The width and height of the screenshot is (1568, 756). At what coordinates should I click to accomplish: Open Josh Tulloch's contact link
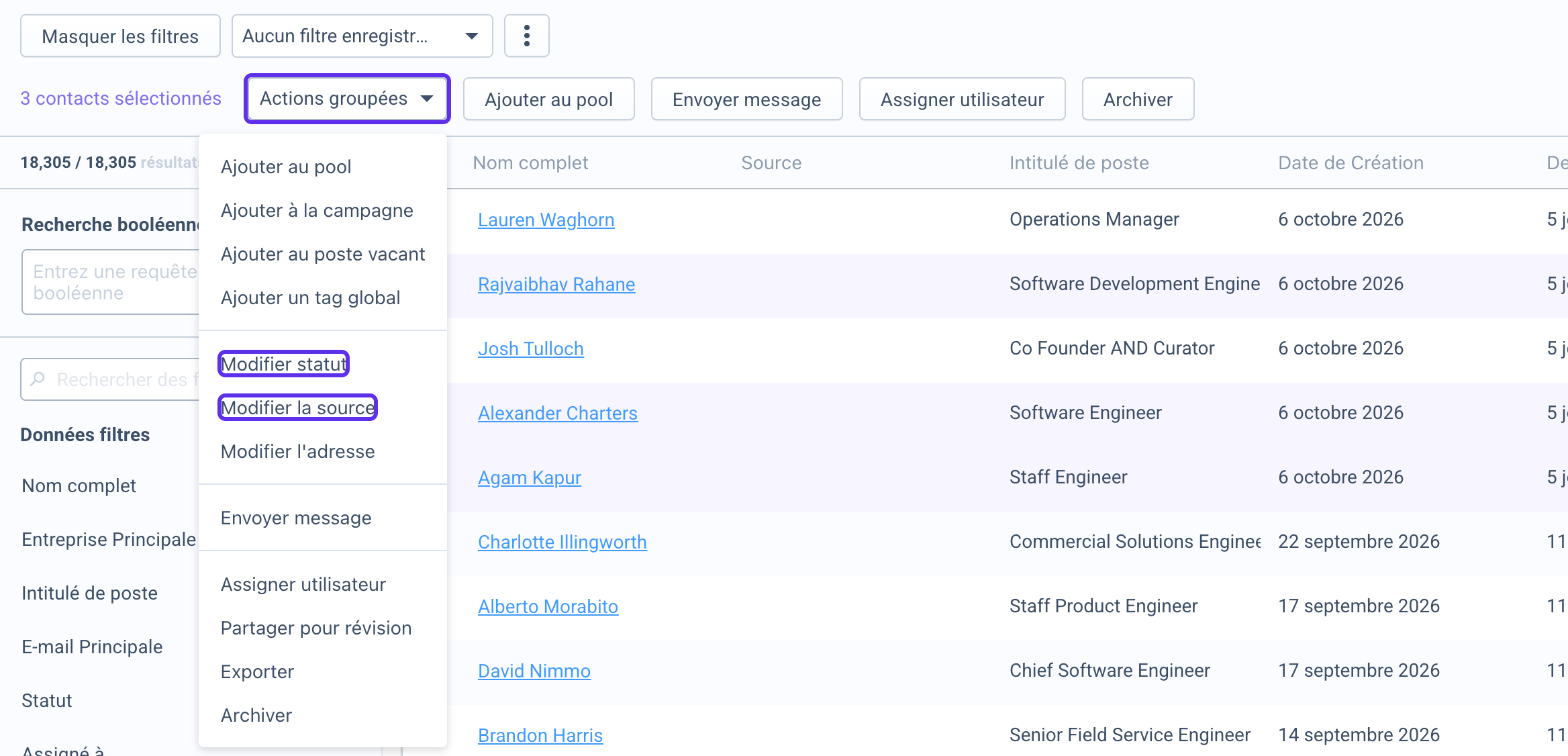pyautogui.click(x=531, y=349)
